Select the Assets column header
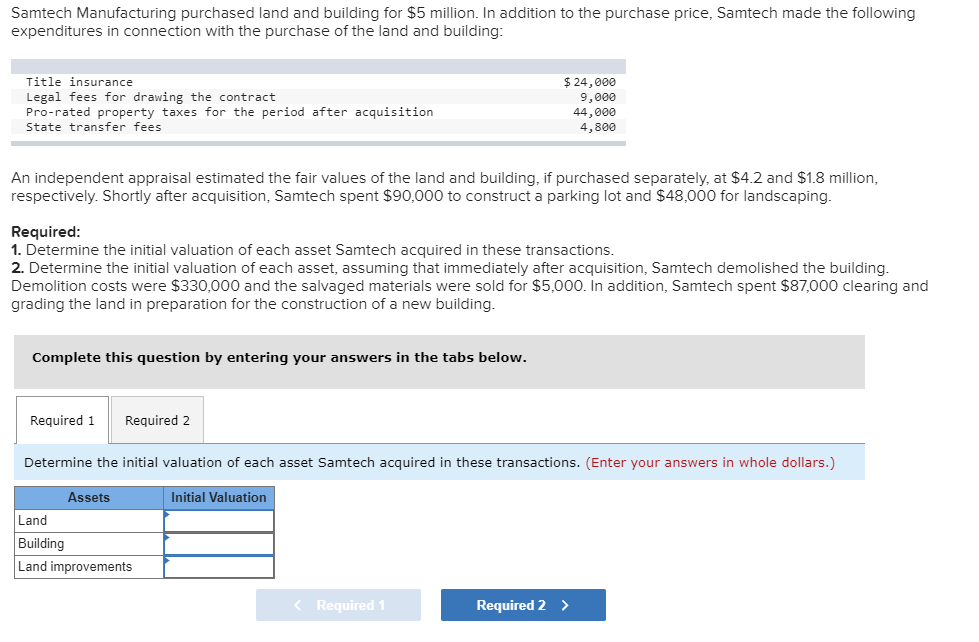Screen dimensions: 979x642 89,497
